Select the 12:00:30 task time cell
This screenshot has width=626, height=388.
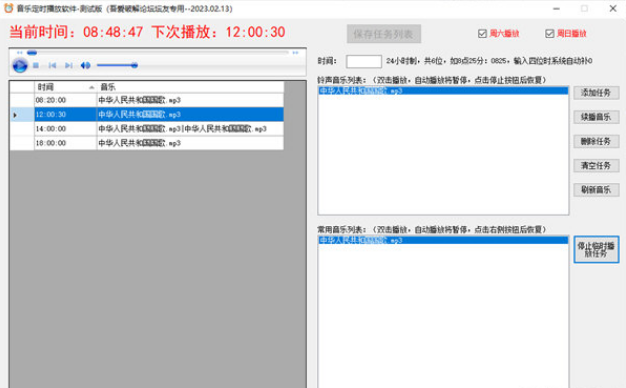[x=65, y=115]
